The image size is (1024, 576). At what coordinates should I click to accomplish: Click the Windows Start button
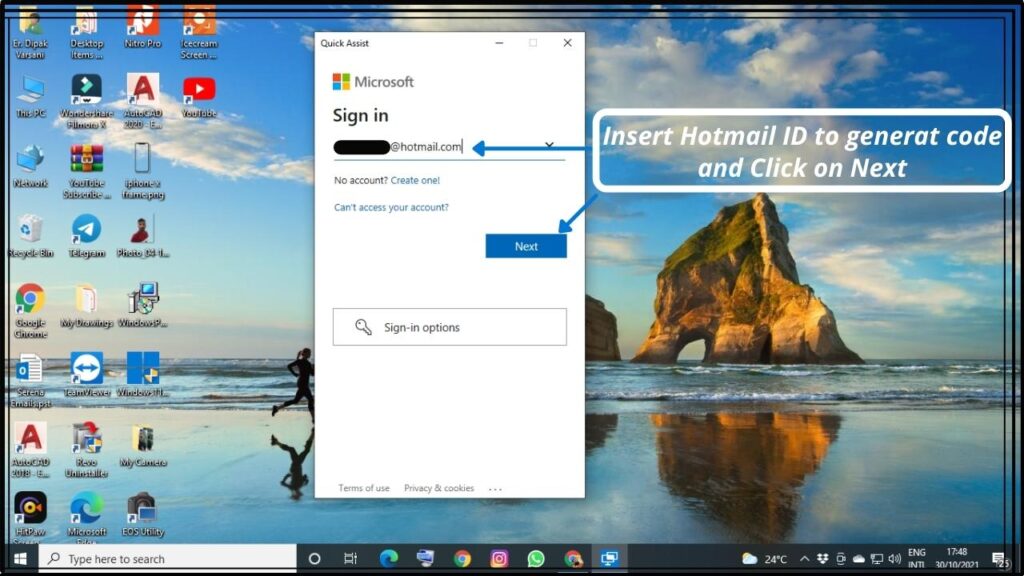19,558
